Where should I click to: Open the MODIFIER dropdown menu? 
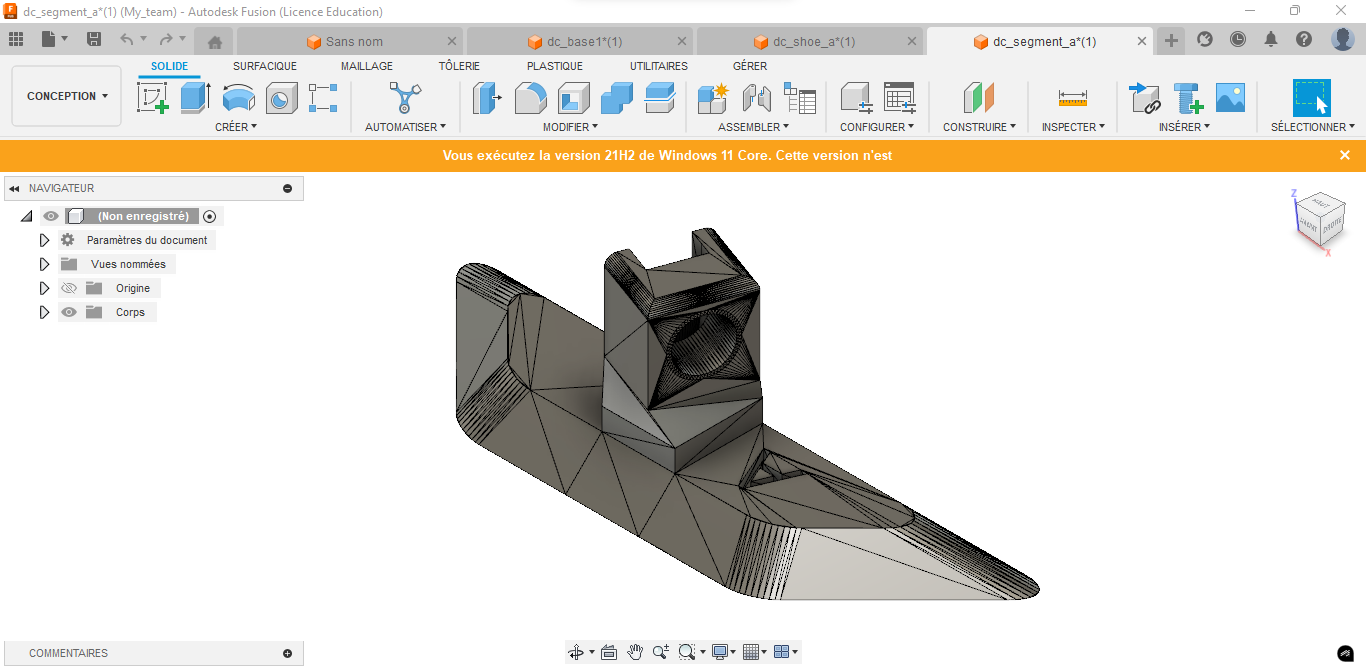coord(570,127)
